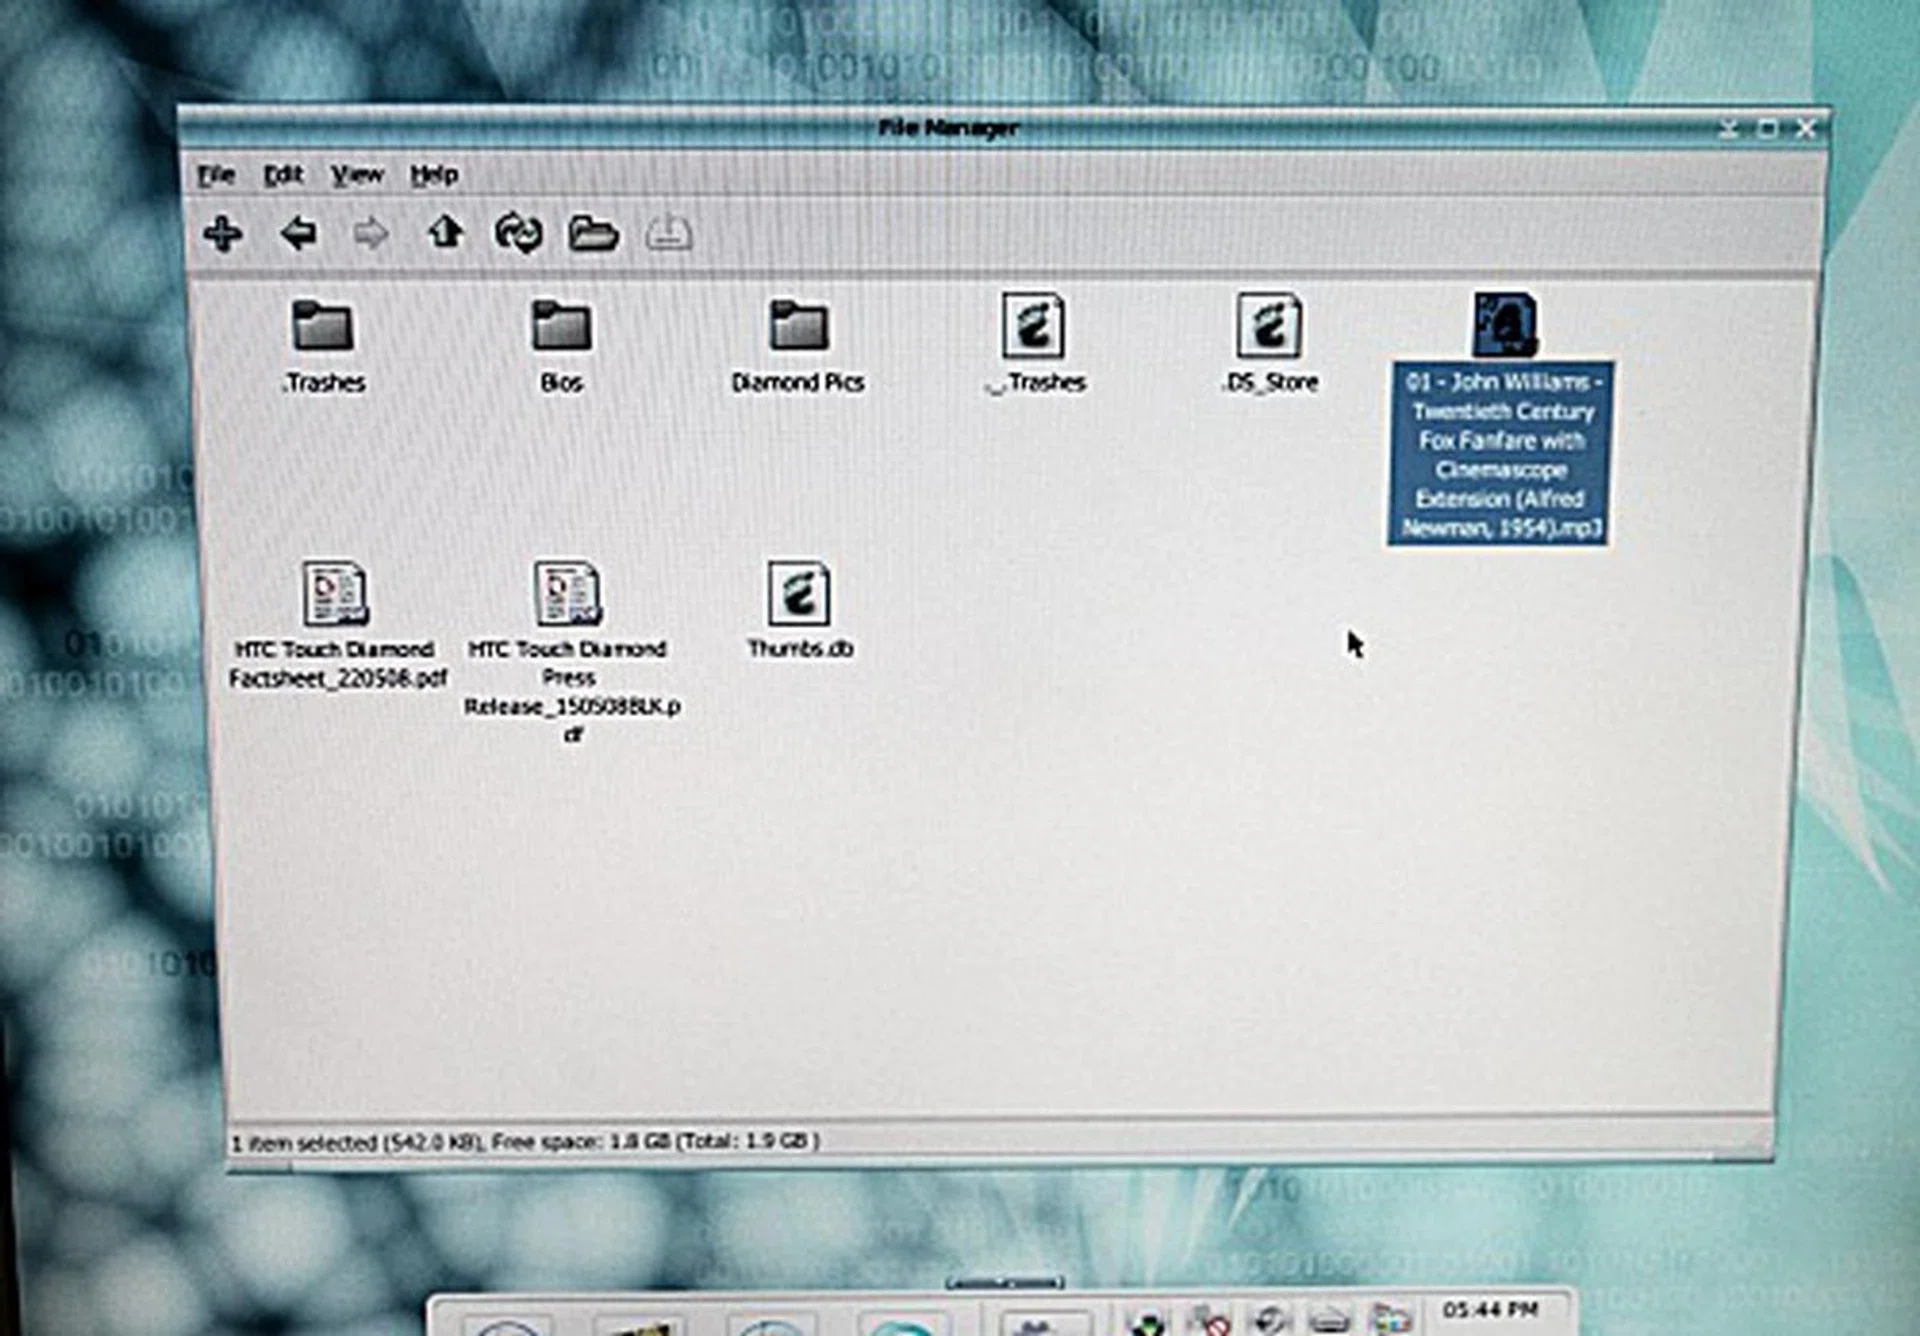Navigate back using the back arrow
This screenshot has width=1920, height=1336.
click(x=297, y=235)
